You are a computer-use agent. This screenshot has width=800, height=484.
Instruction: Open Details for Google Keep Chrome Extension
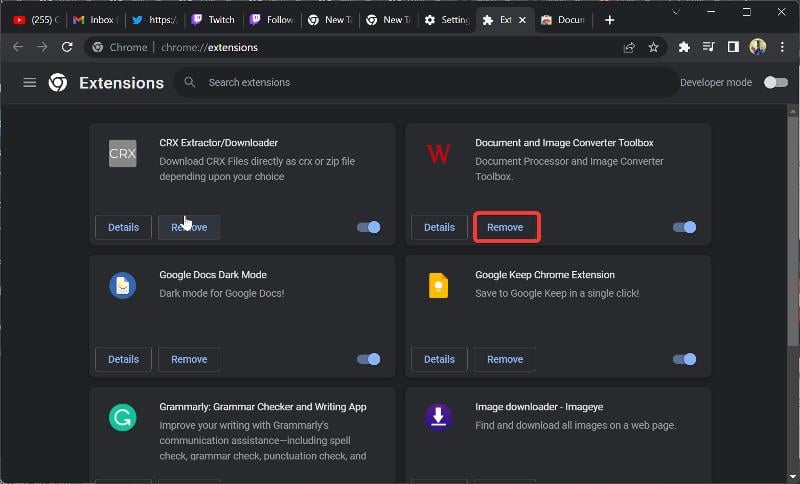click(439, 359)
